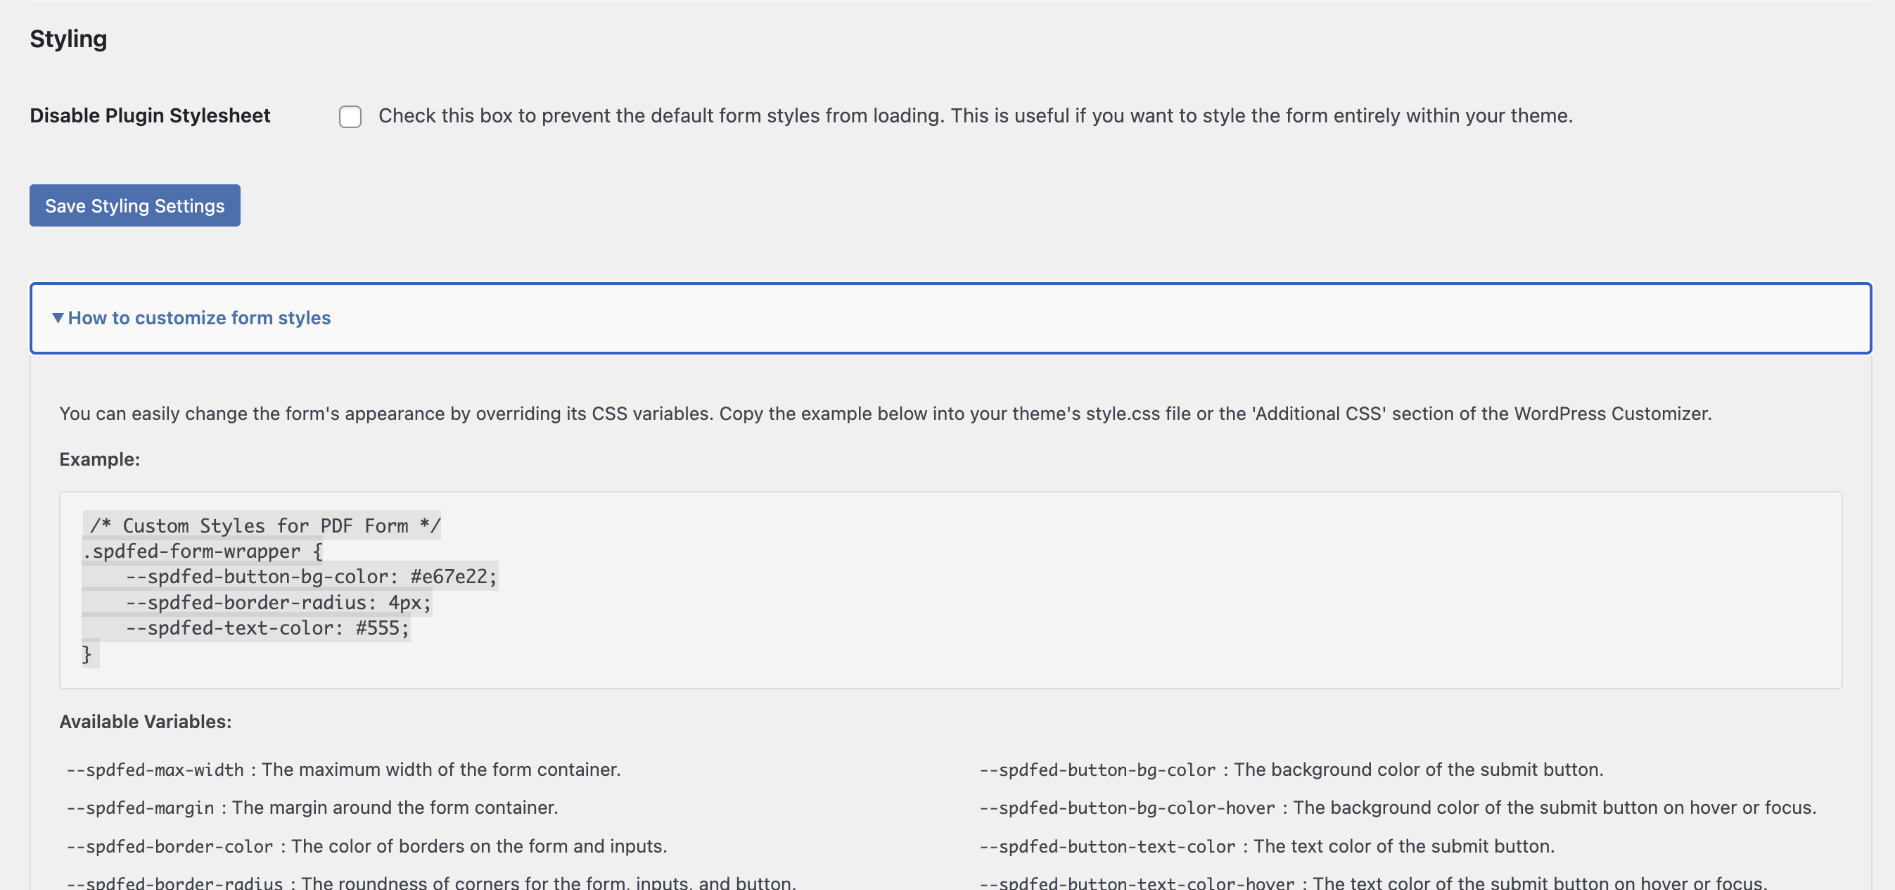
Task: Click the --spdfed-border-color variable in the list
Action: (x=170, y=847)
